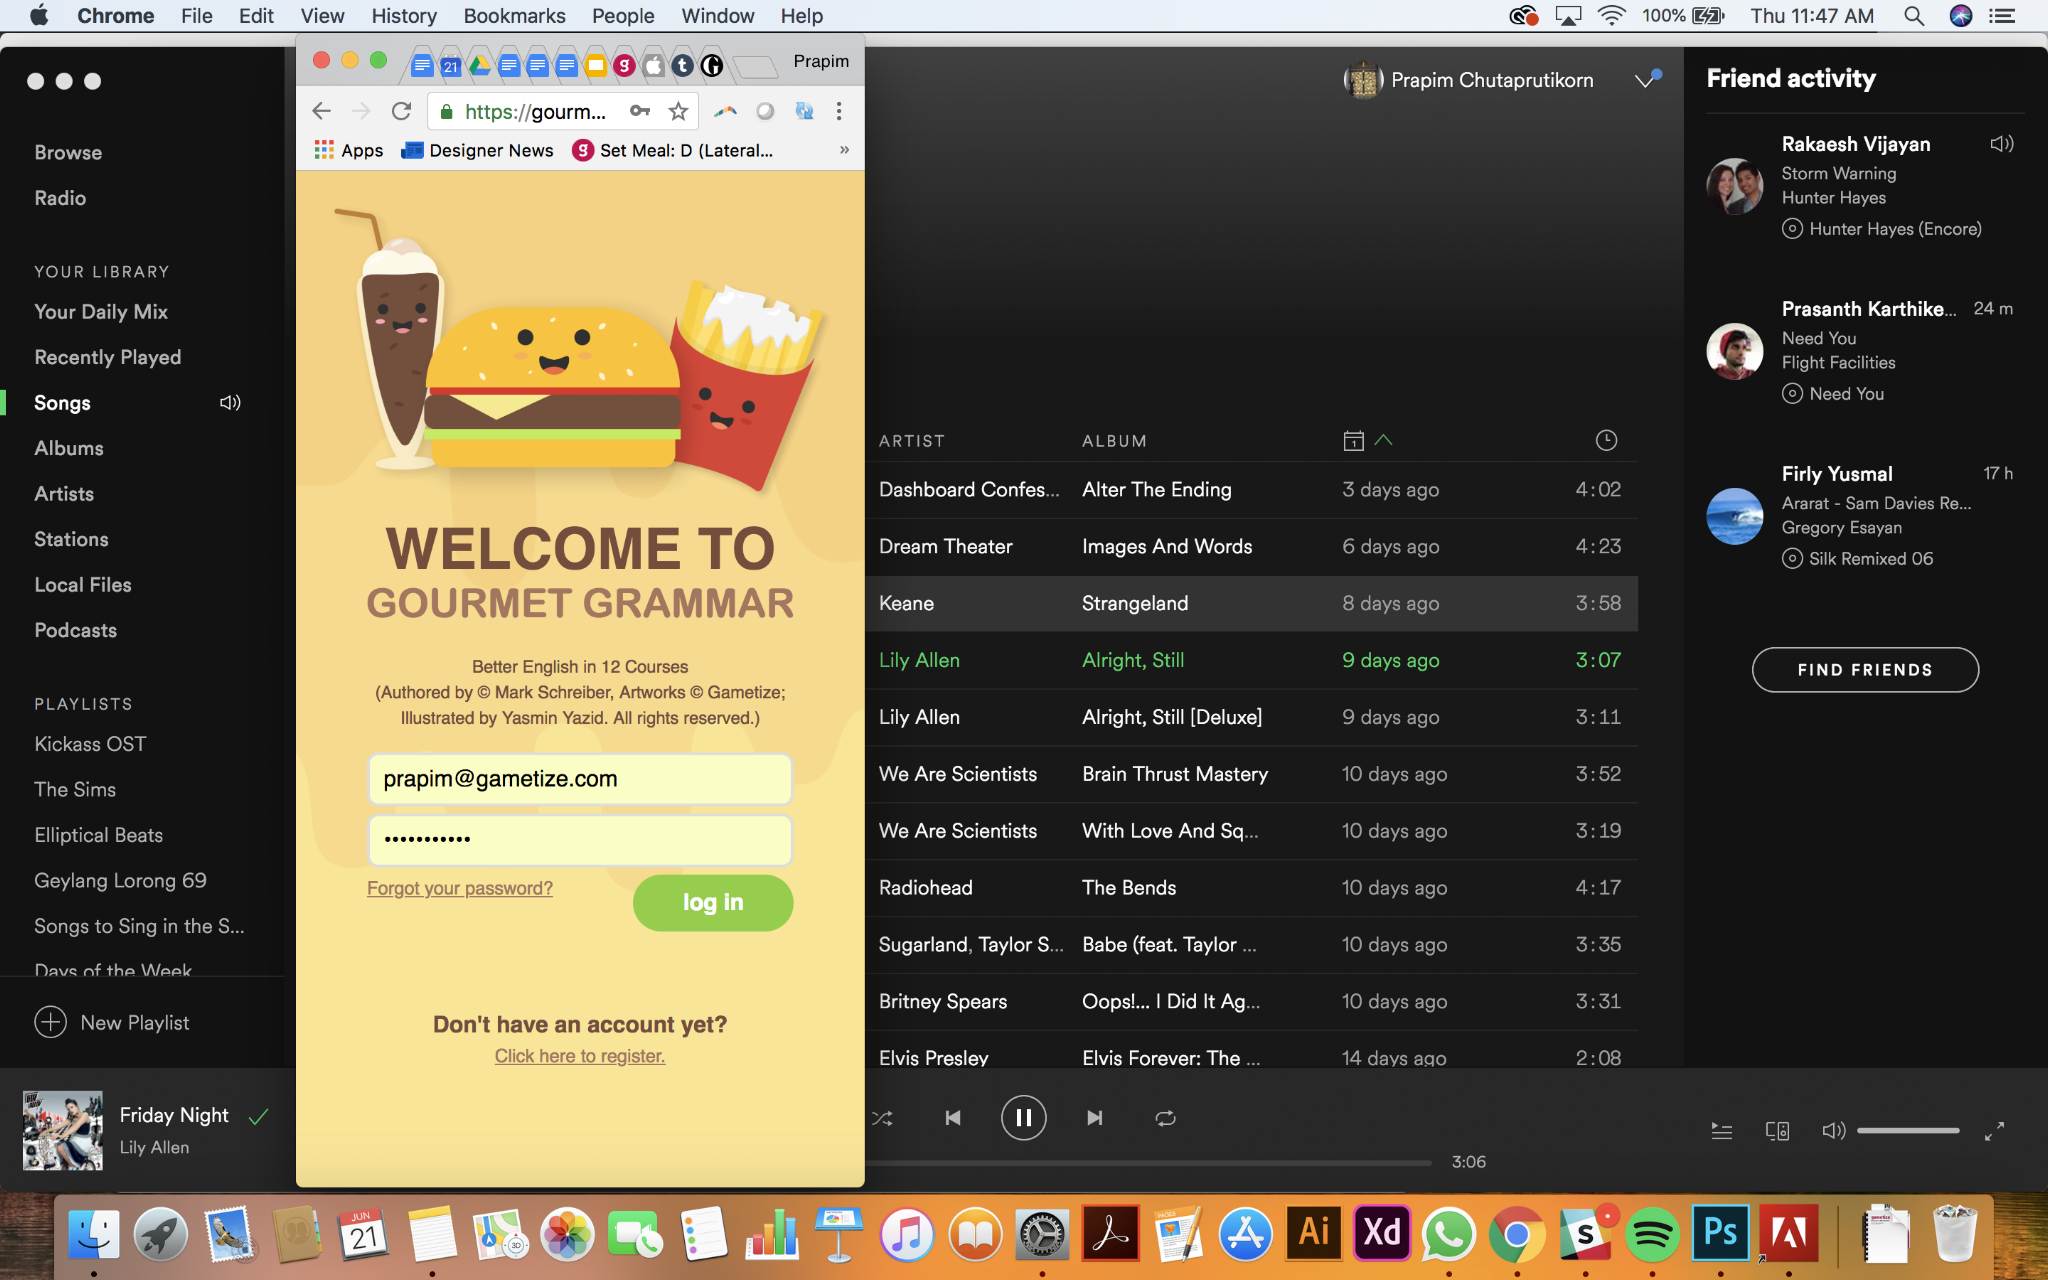This screenshot has width=2048, height=1280.
Task: Toggle shuffle in Spotify player
Action: [x=882, y=1118]
